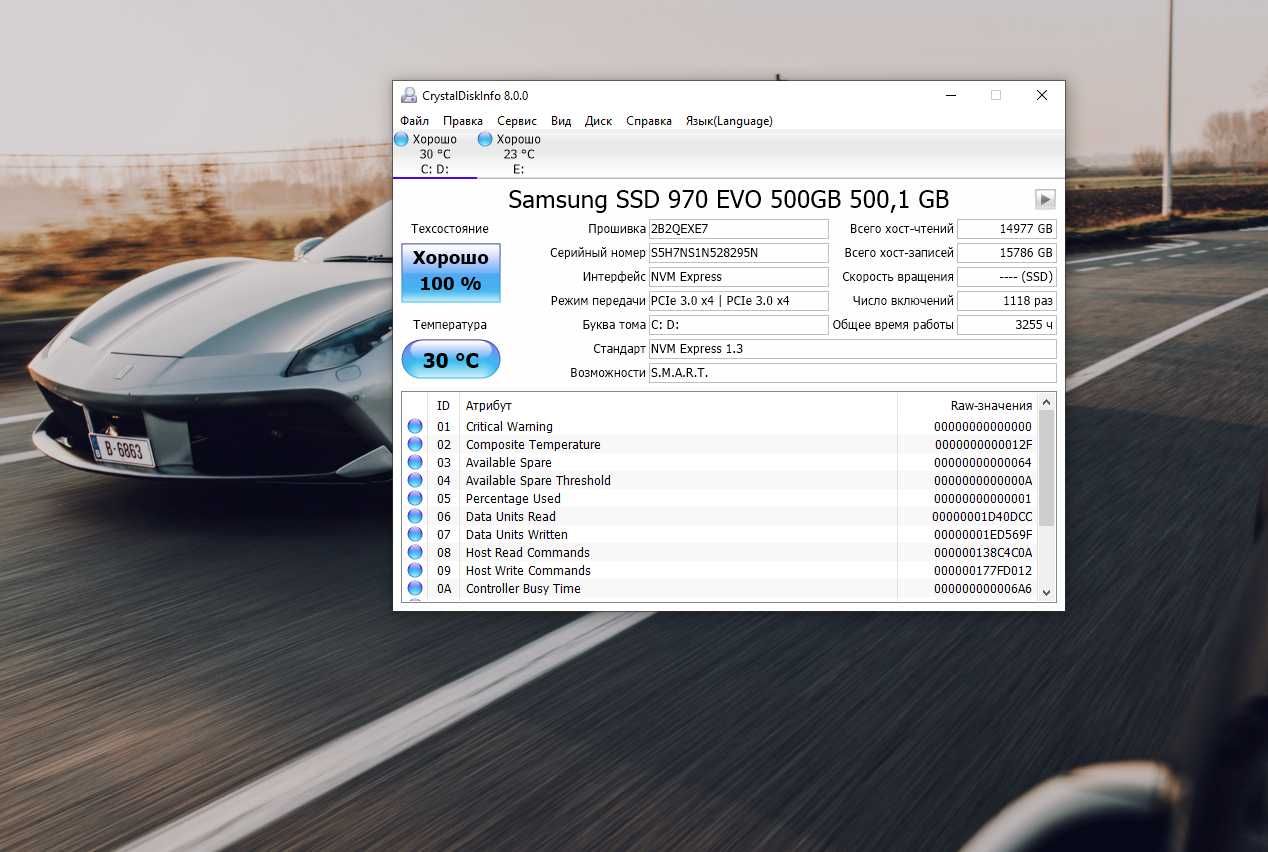Viewport: 1268px width, 852px height.
Task: Click status orb for Critical Warning row
Action: 415,427
